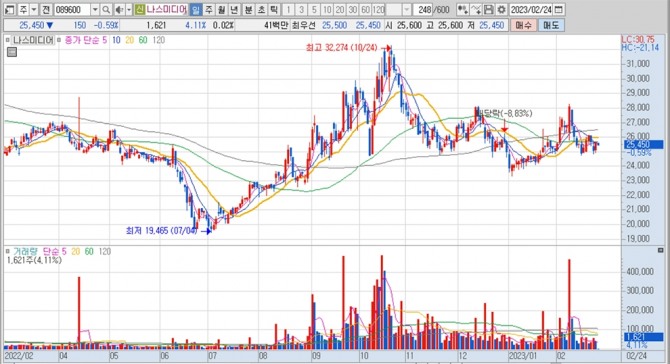Image resolution: width=670 pixels, height=364 pixels.
Task: Toggle the 나스미디어 price legend marker
Action: click(x=7, y=40)
